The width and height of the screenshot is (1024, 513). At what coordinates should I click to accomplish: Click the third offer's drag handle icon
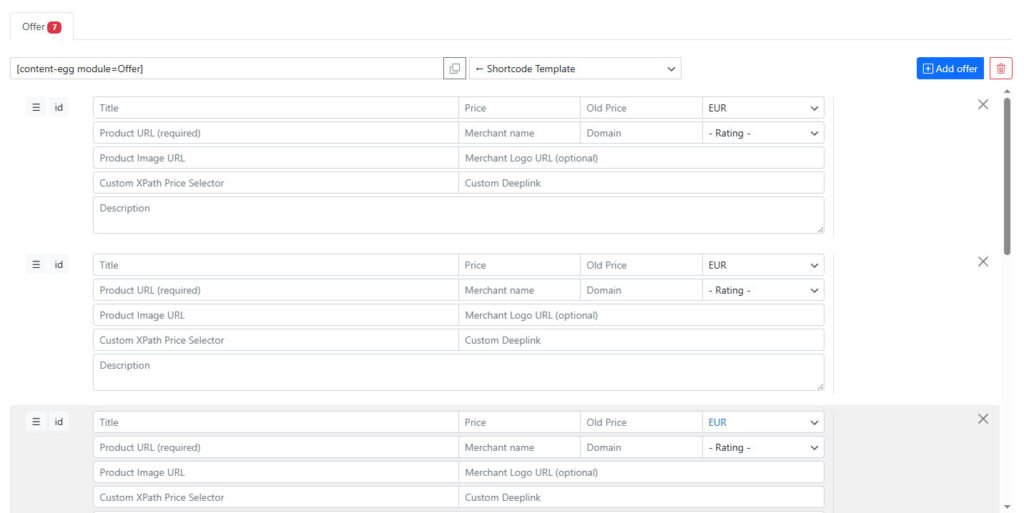pos(37,422)
